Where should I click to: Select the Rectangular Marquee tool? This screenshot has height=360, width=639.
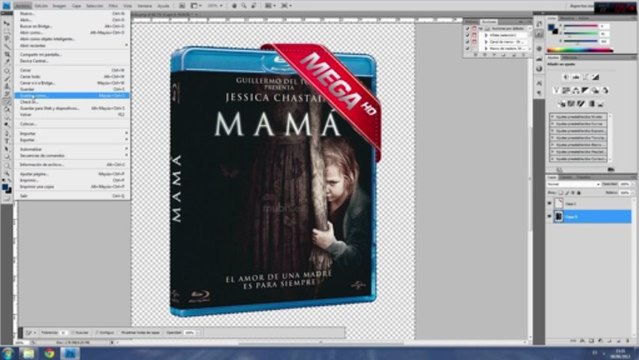[7, 31]
